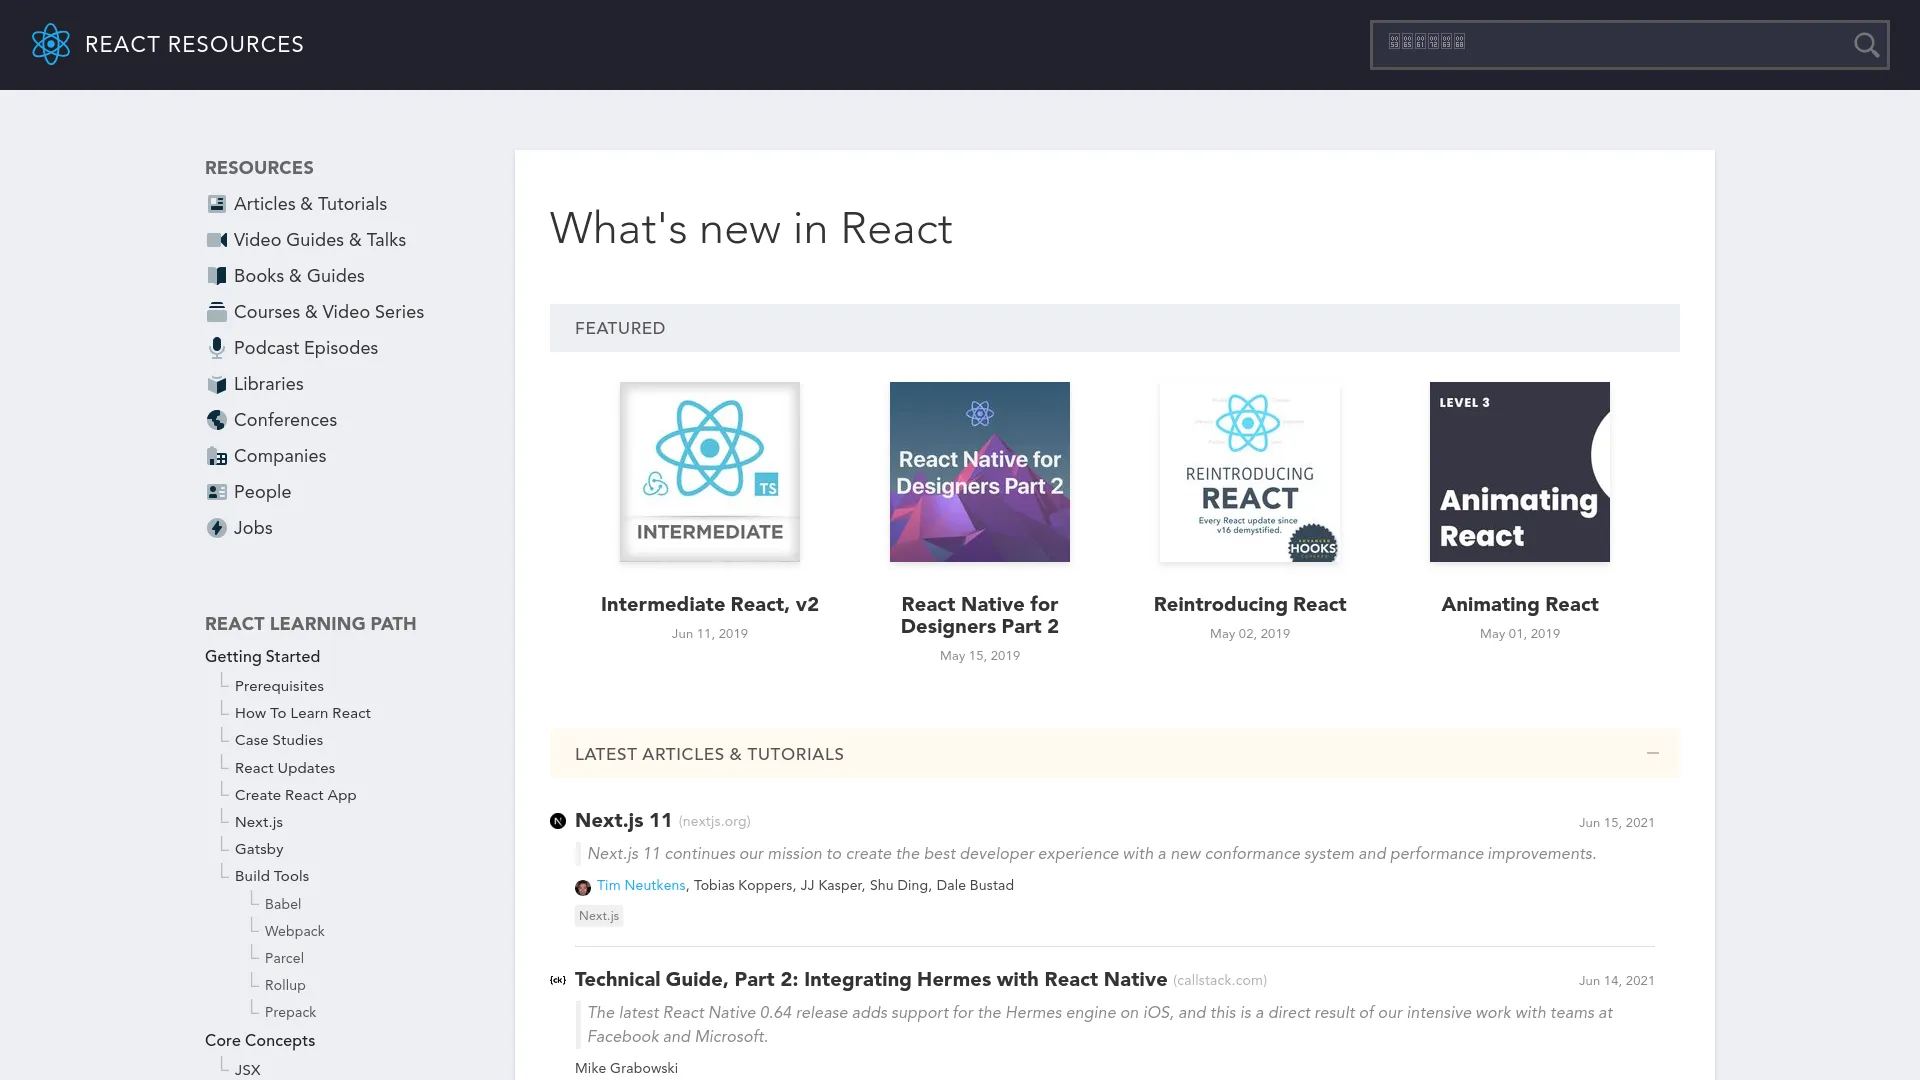The height and width of the screenshot is (1080, 1920).
Task: Go to Conferences page
Action: (285, 420)
